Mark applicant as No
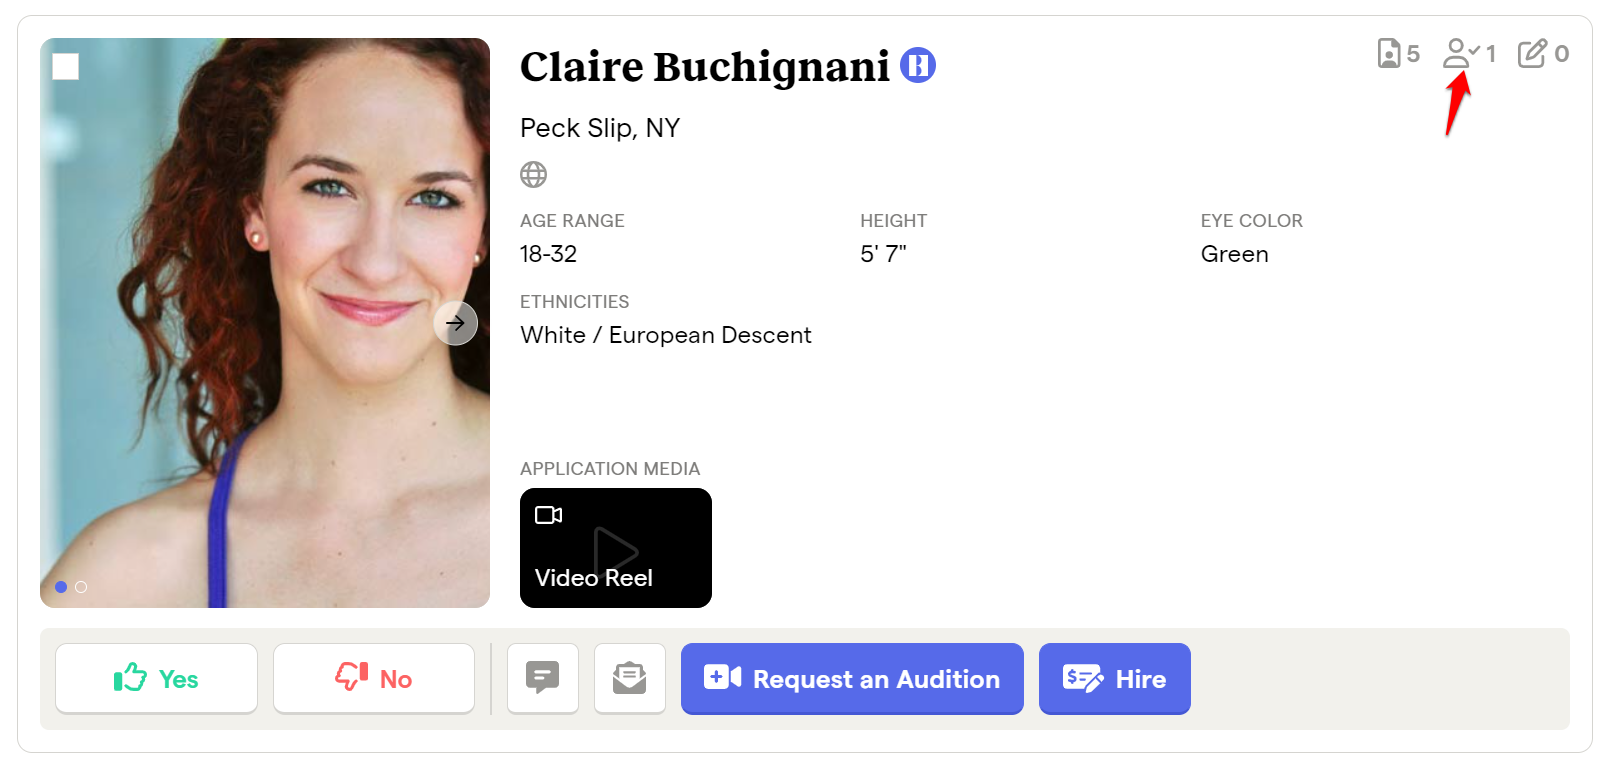This screenshot has height=764, width=1610. [374, 678]
